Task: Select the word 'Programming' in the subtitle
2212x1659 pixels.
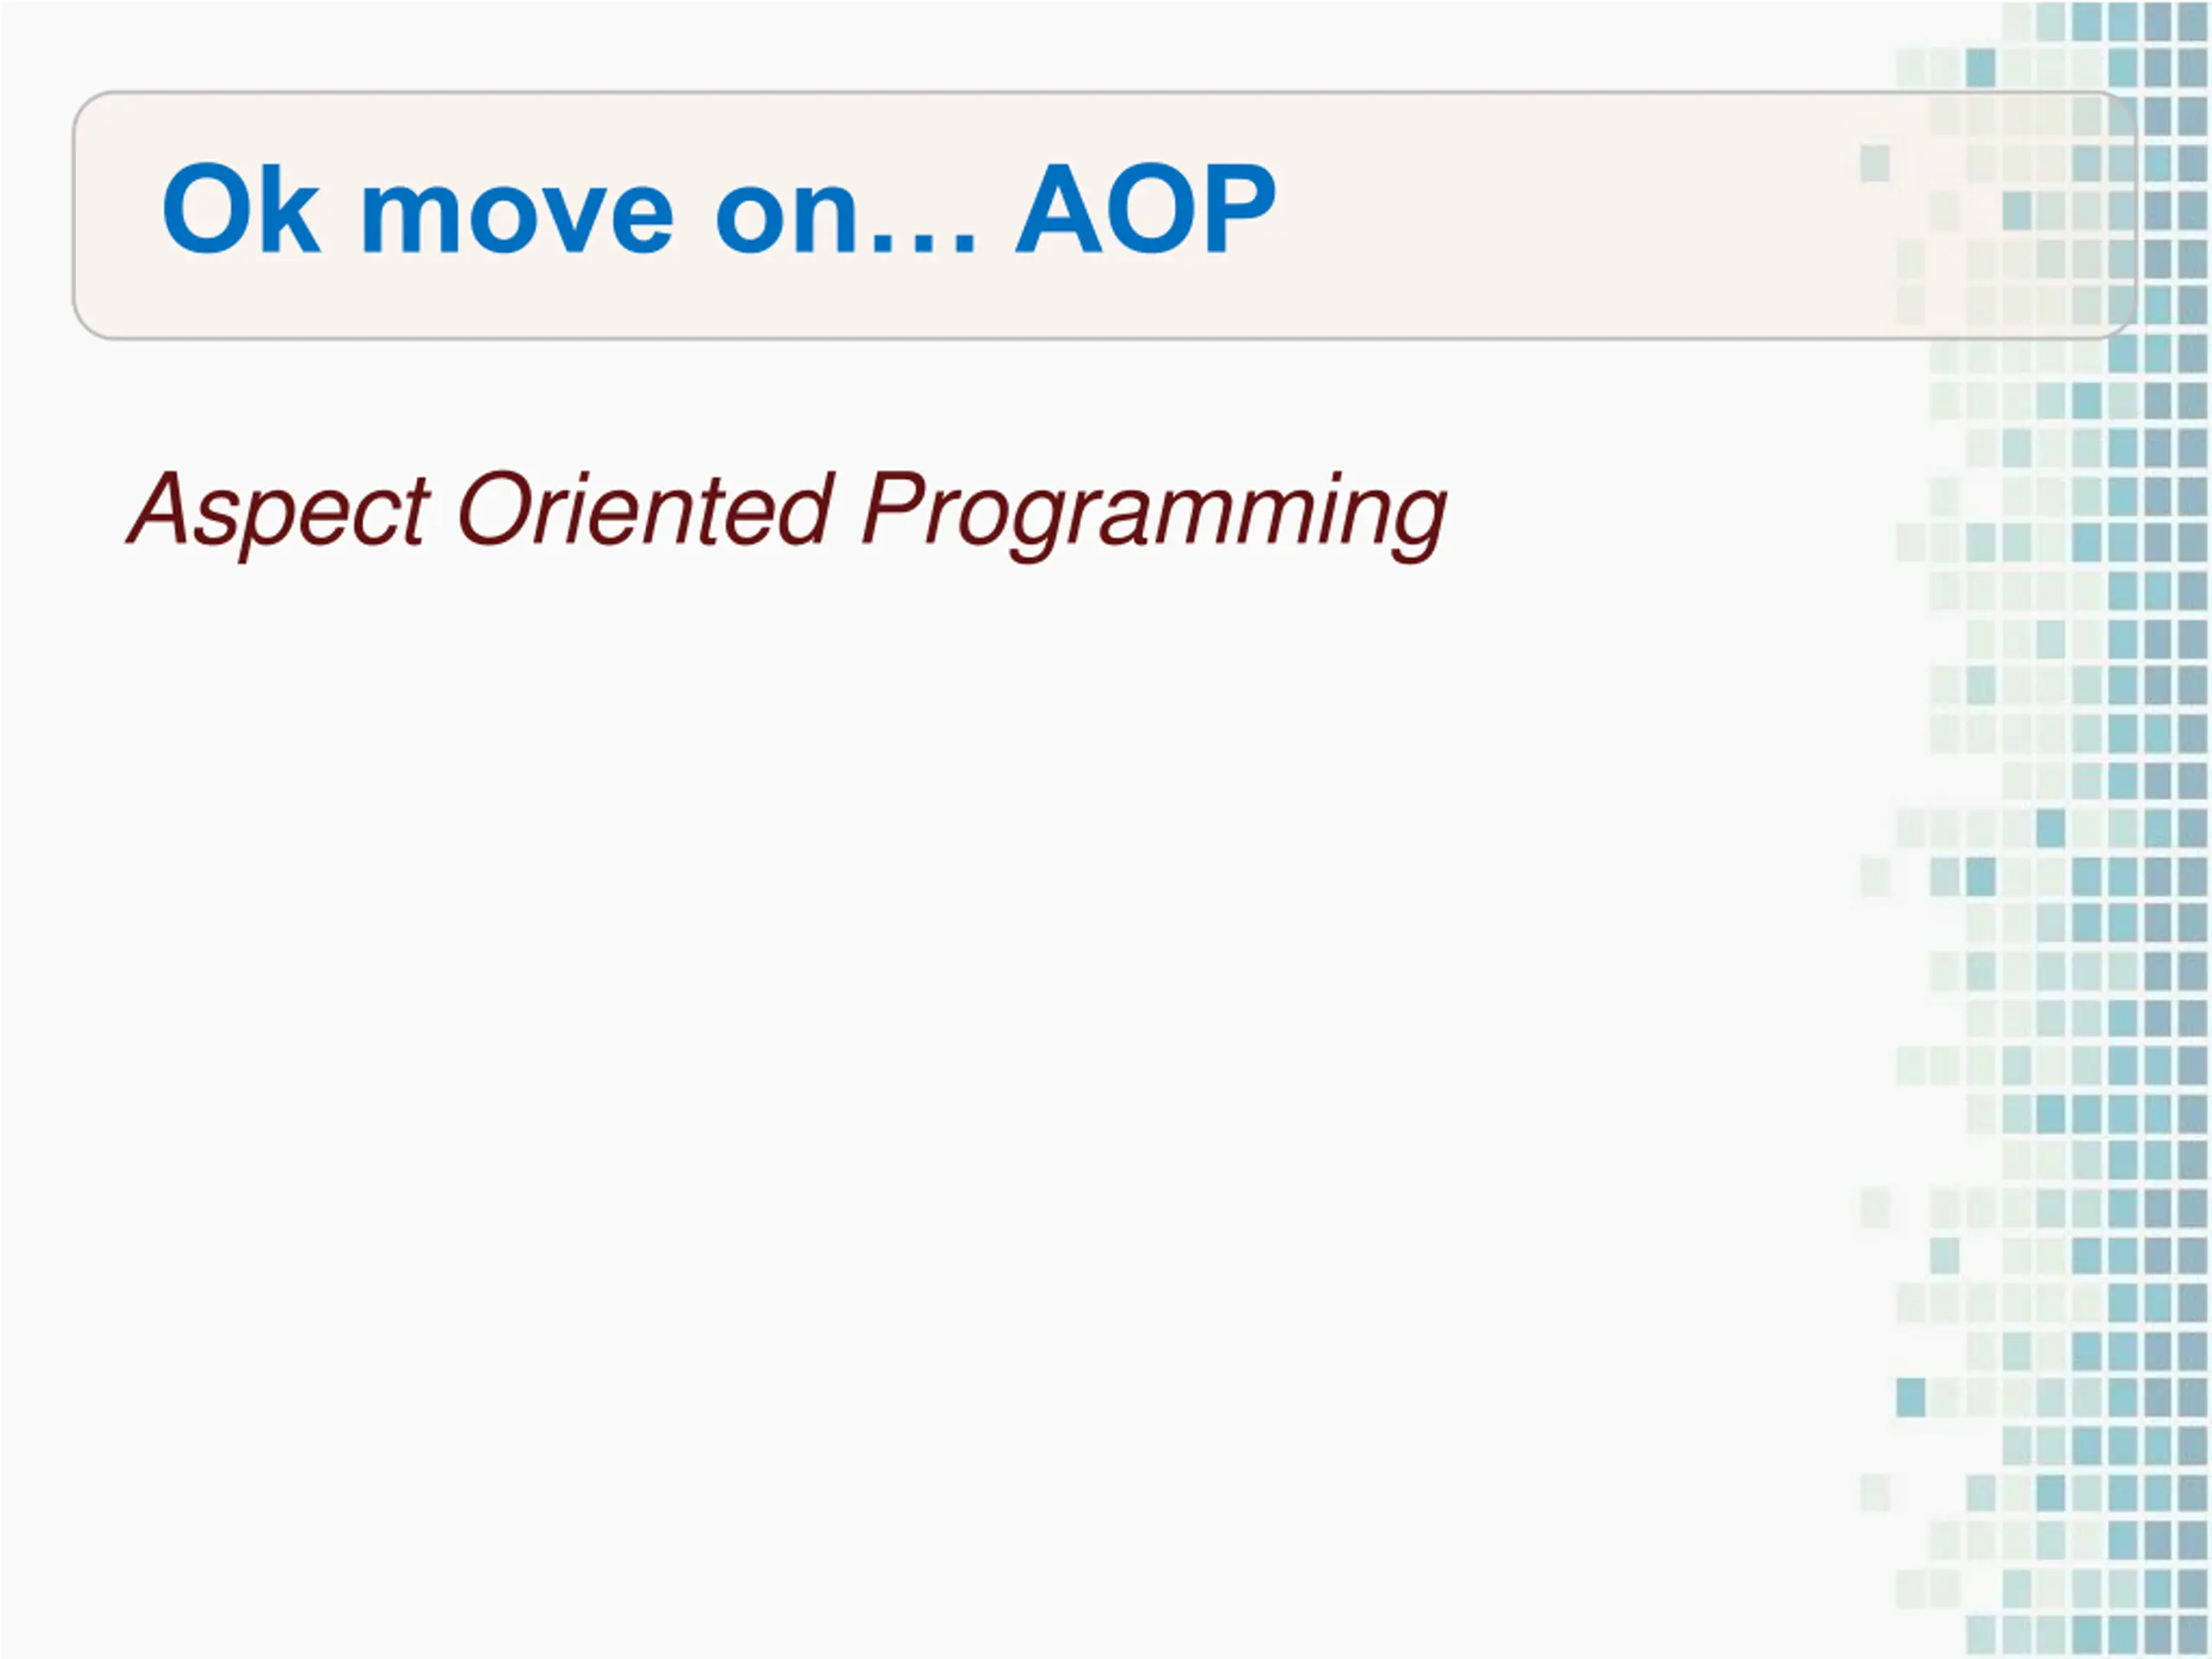Action: tap(1153, 514)
